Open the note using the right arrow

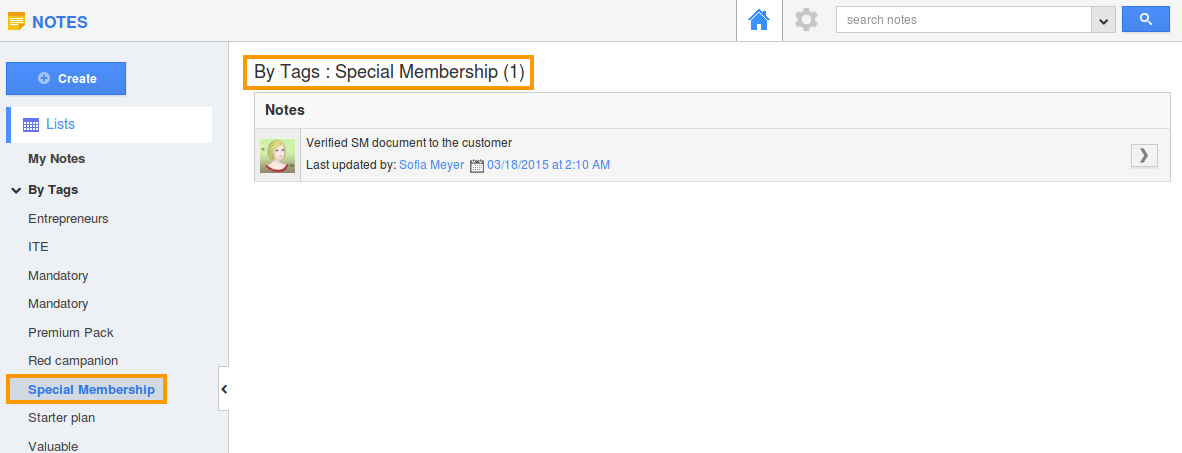coord(1144,155)
